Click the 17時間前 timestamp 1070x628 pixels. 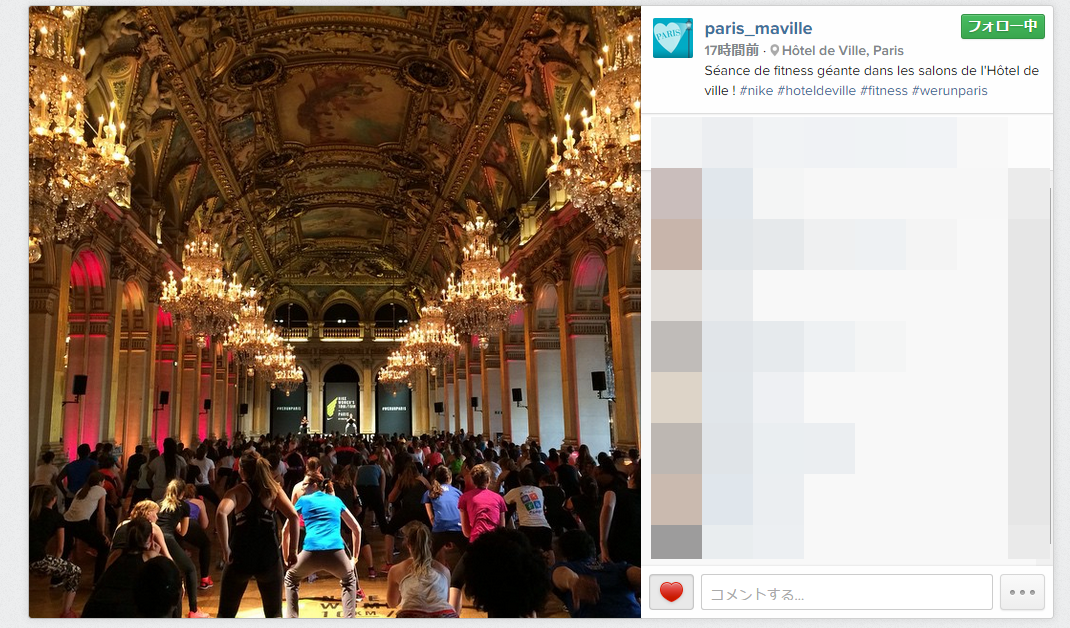click(732, 51)
